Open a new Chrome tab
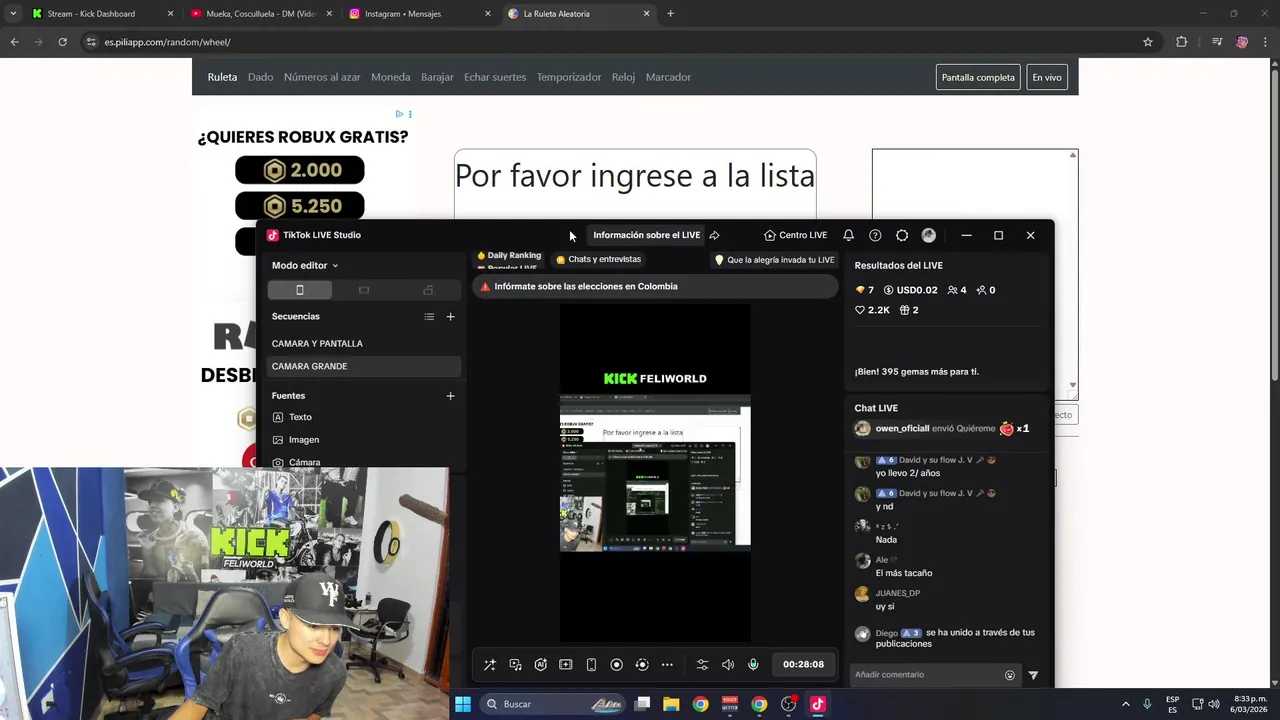1280x720 pixels. point(670,14)
